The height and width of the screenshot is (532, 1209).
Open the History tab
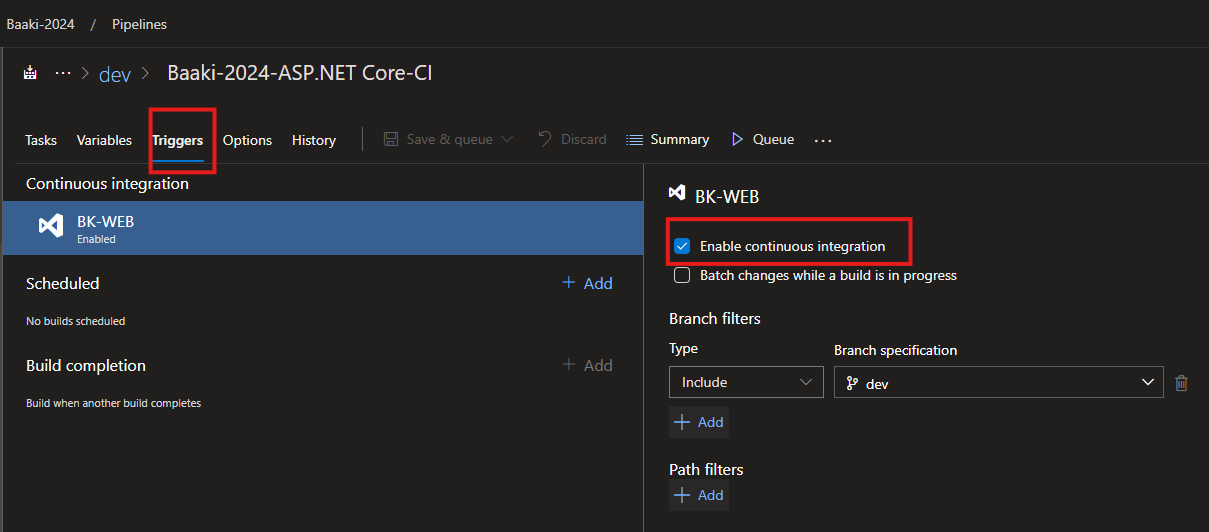coord(314,140)
